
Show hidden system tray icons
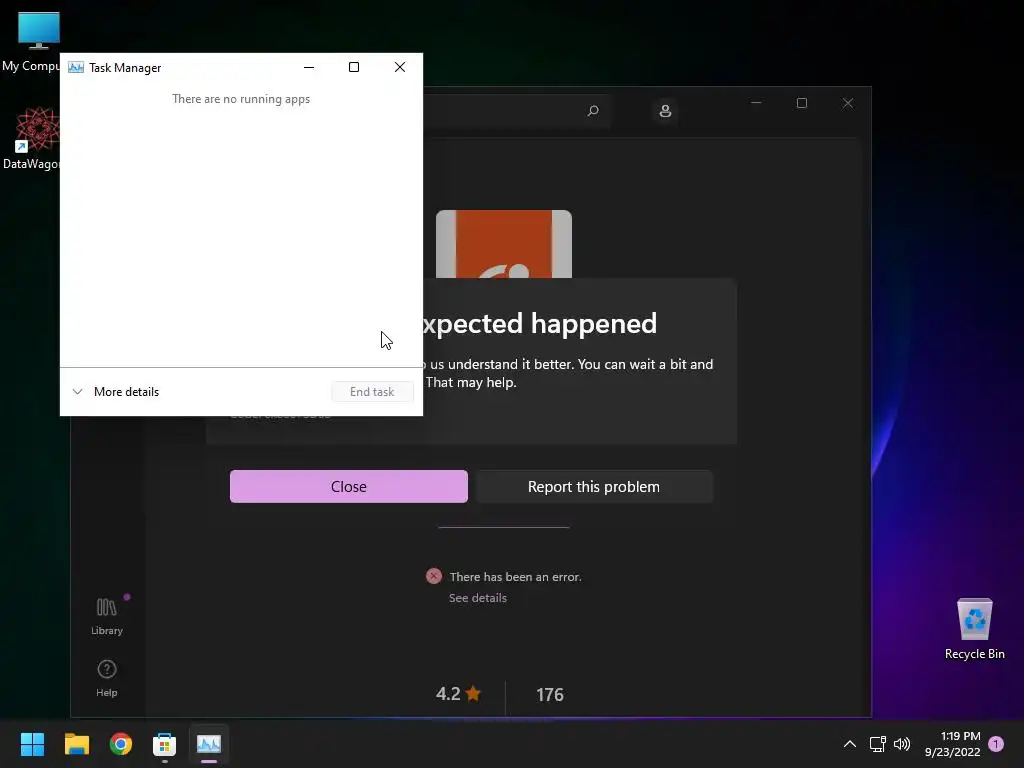(x=850, y=744)
